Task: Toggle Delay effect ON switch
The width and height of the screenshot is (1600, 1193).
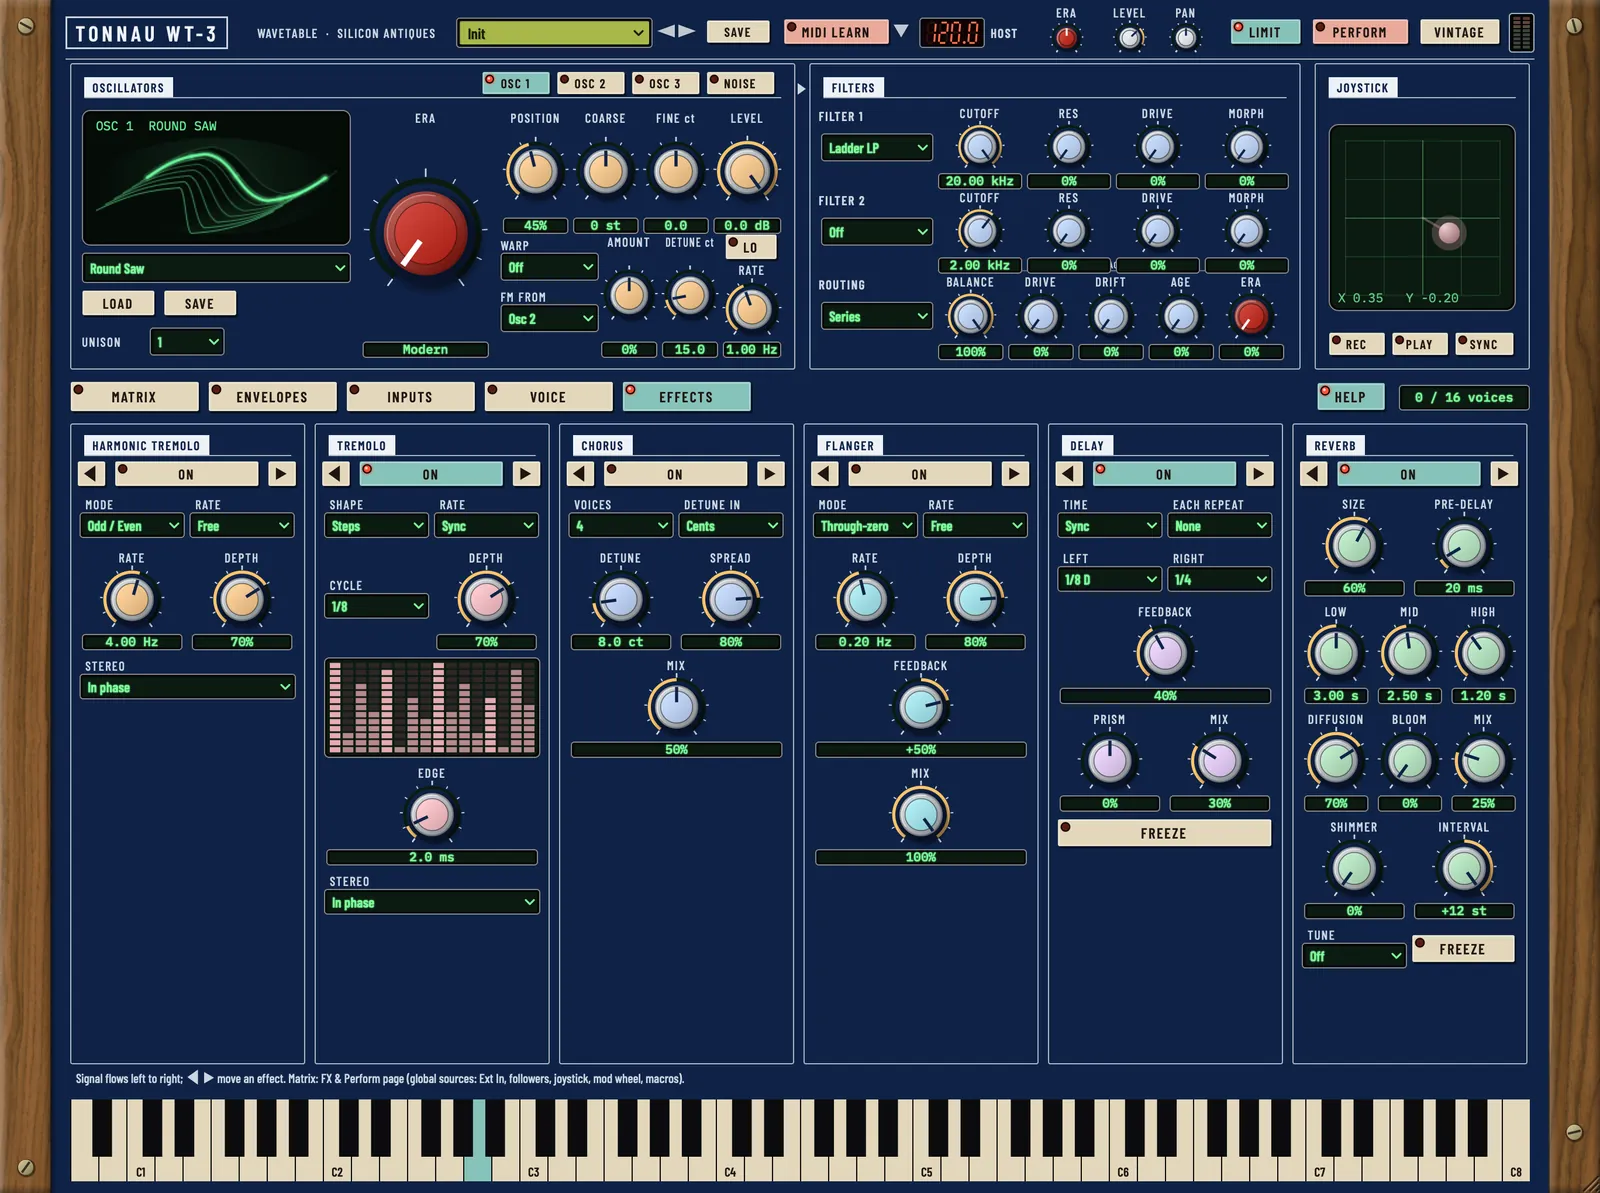Action: coord(1164,474)
